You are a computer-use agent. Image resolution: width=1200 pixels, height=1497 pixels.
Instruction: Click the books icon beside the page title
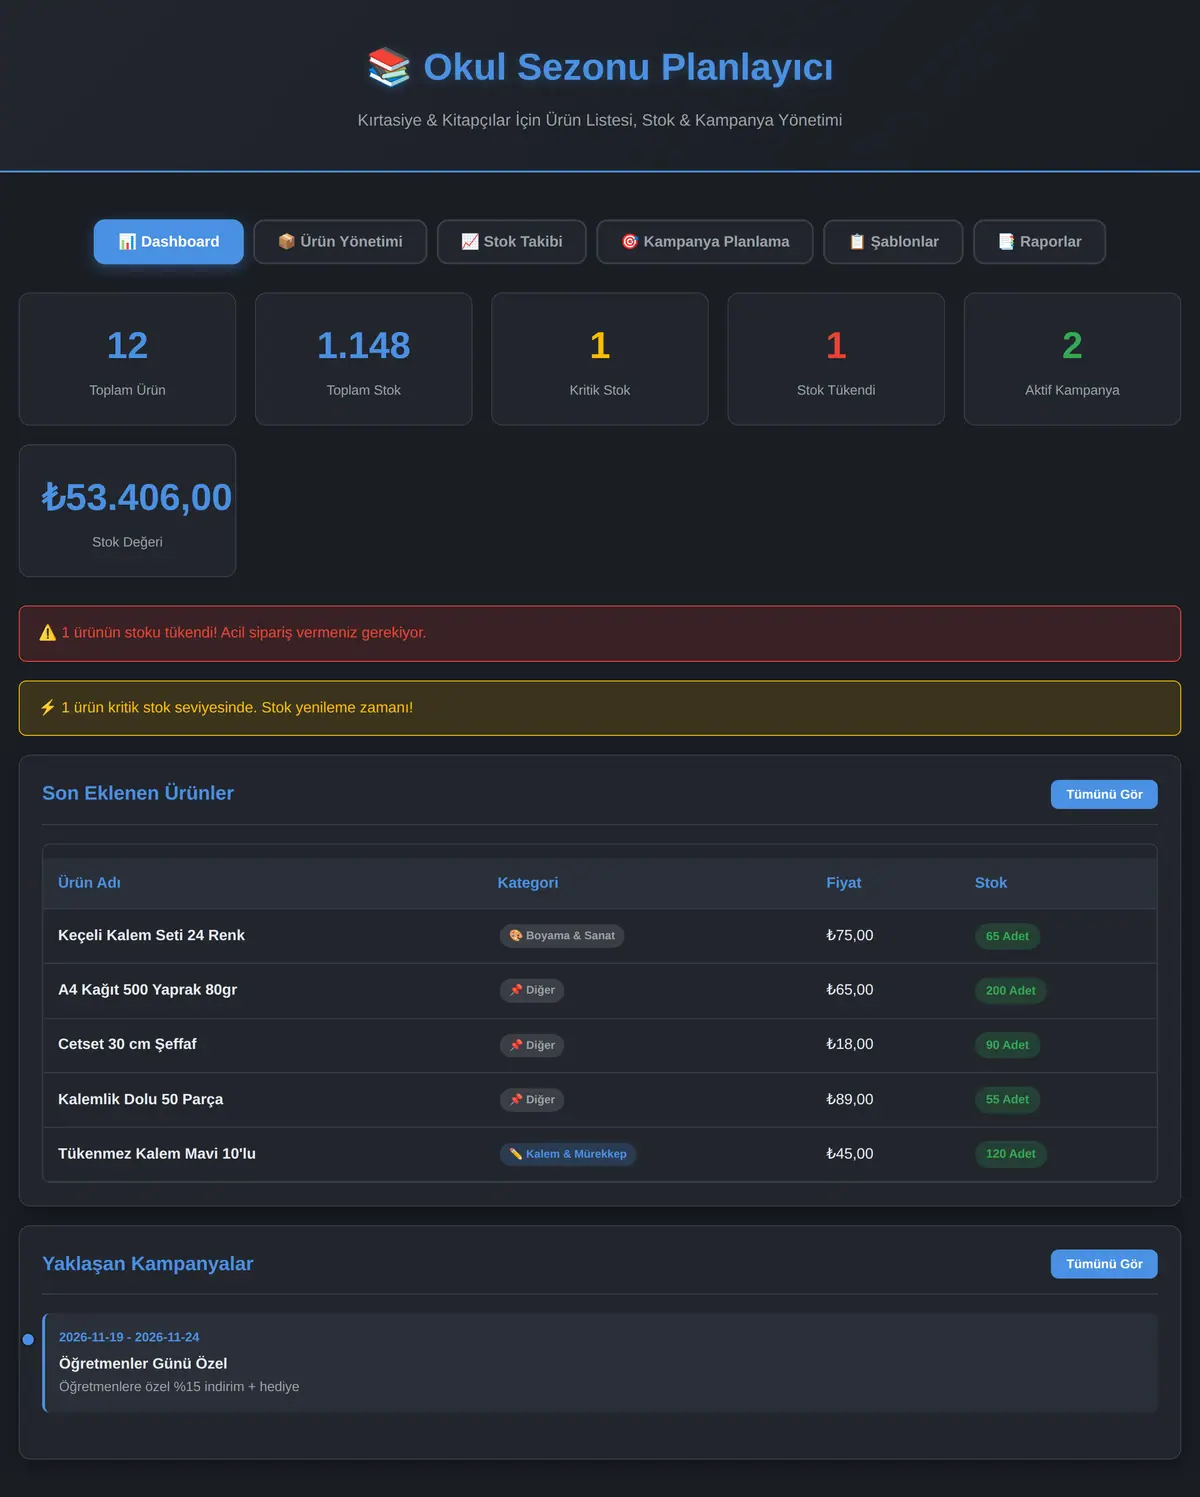point(389,67)
